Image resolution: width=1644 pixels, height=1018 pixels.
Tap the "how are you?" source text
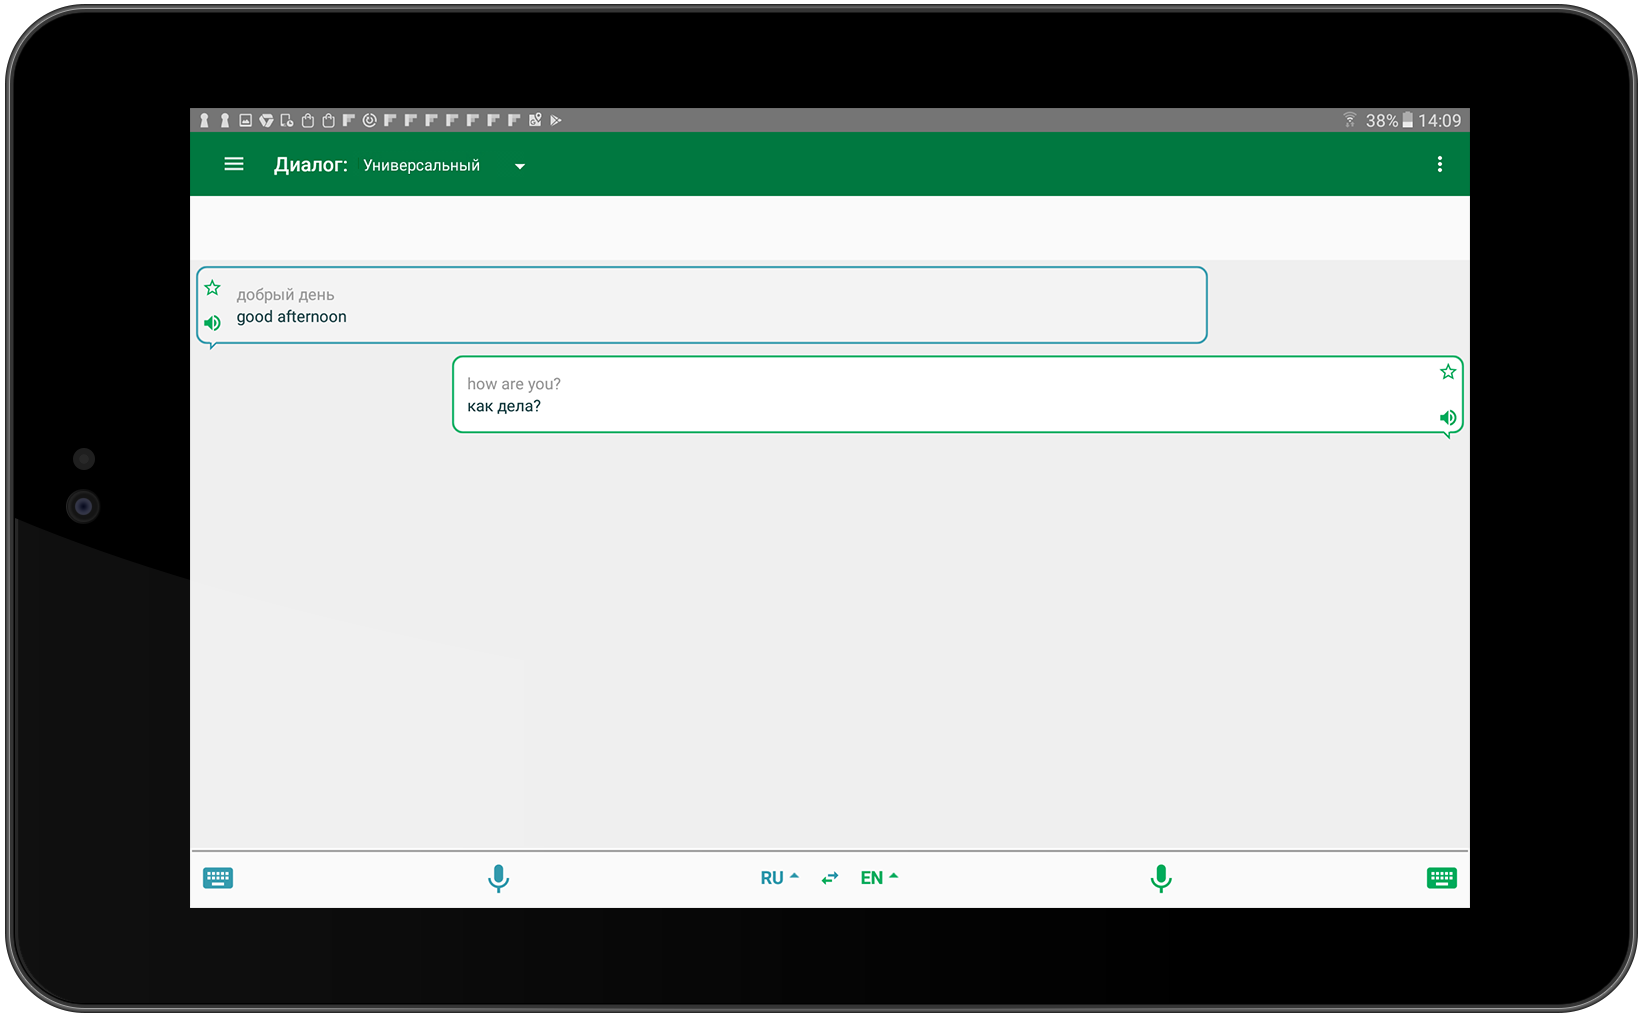[514, 384]
